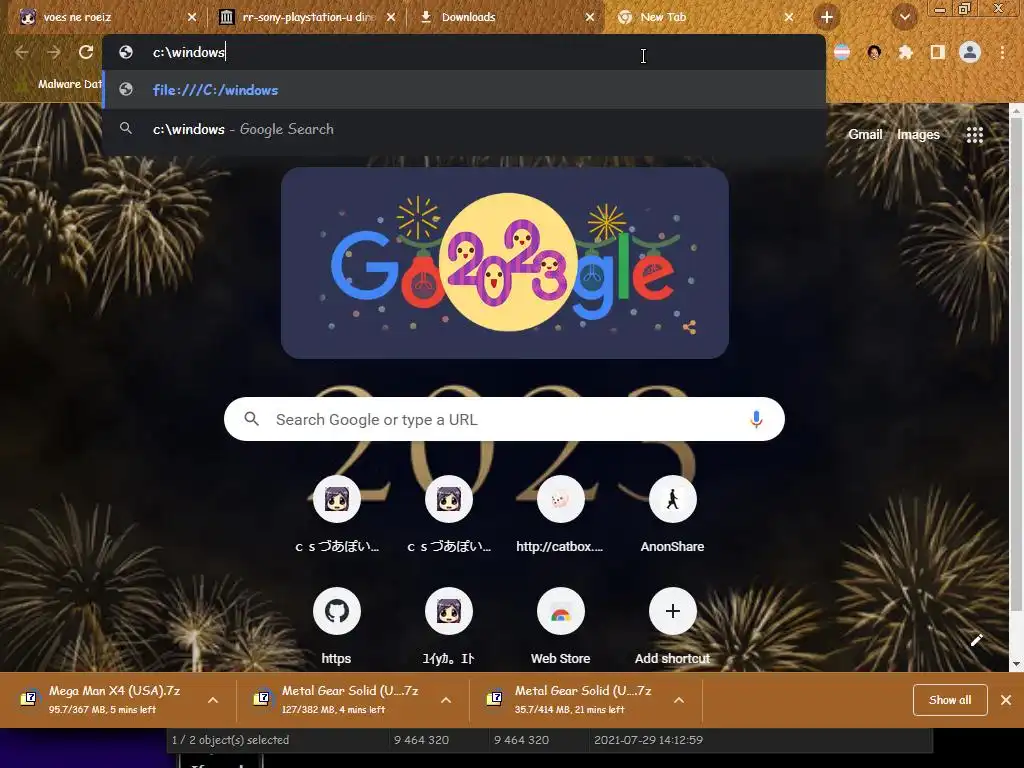Screen dimensions: 1024x768
Task: Click '1 / 2 object(s) selected' status text
Action: pos(230,740)
